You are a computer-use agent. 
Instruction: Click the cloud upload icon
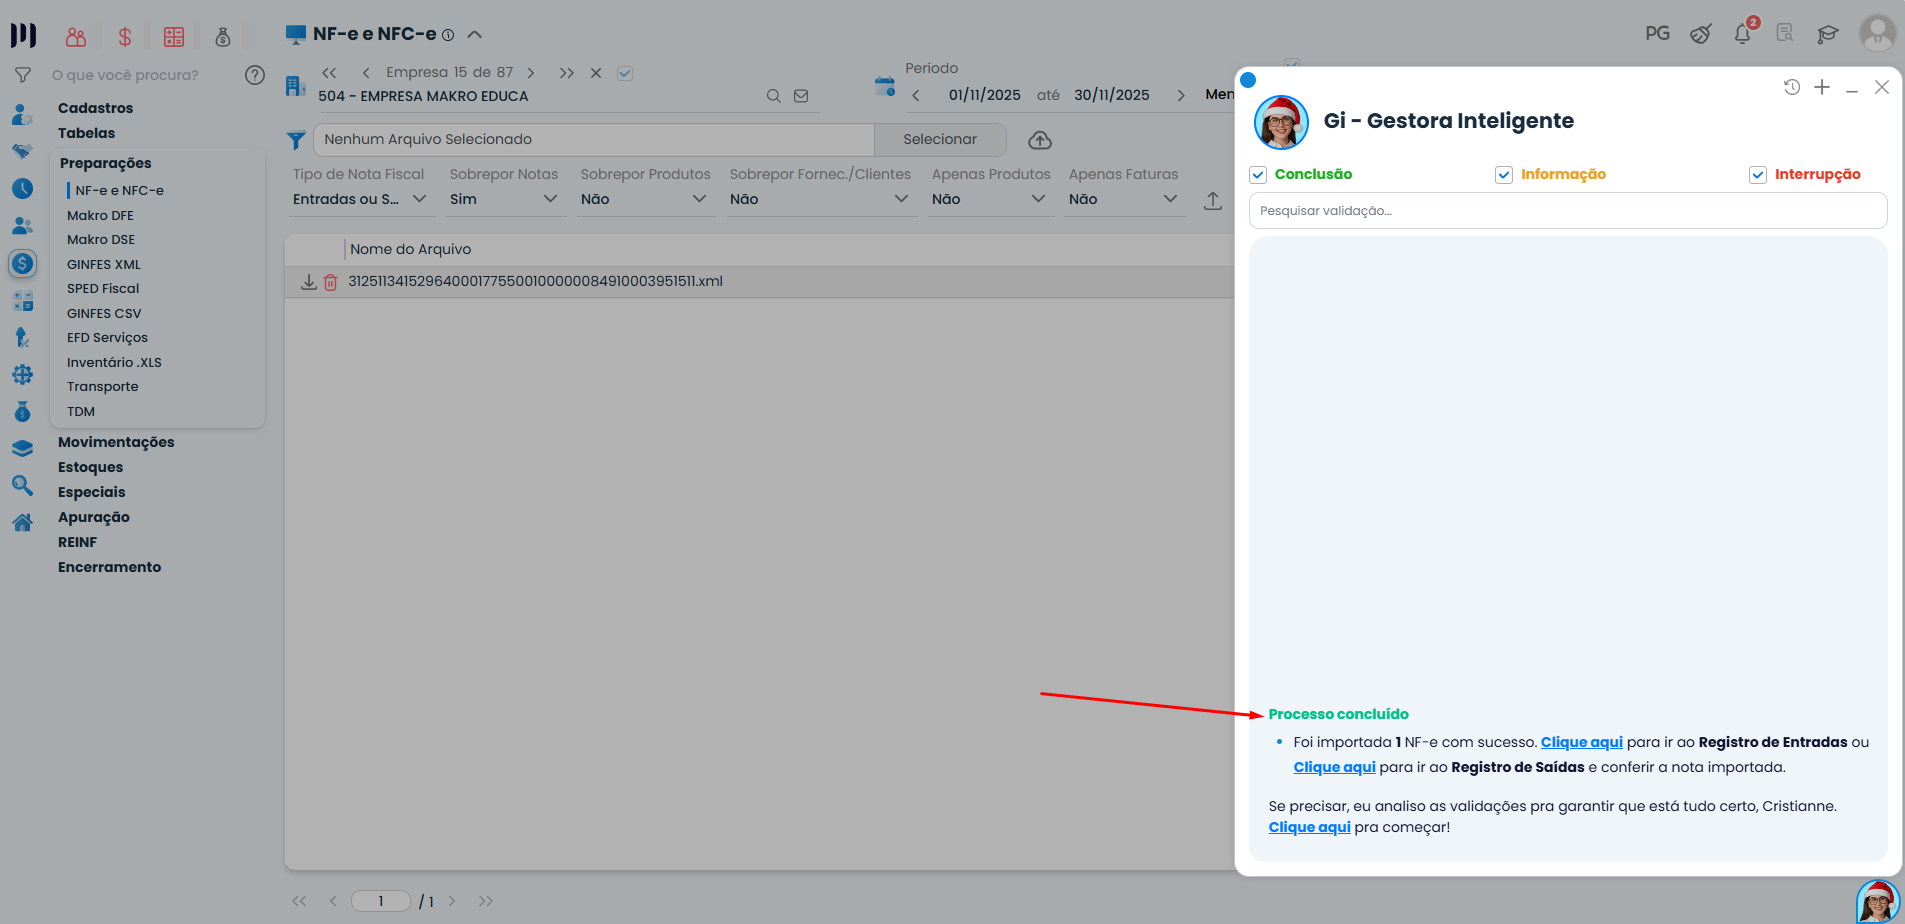pyautogui.click(x=1040, y=140)
